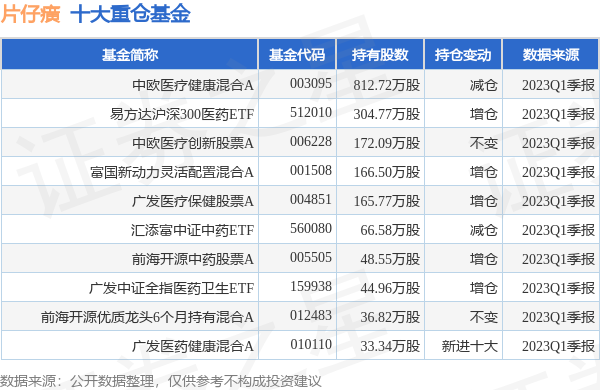Click 不变 in the 中欧医疗创新股票A row

(x=484, y=143)
